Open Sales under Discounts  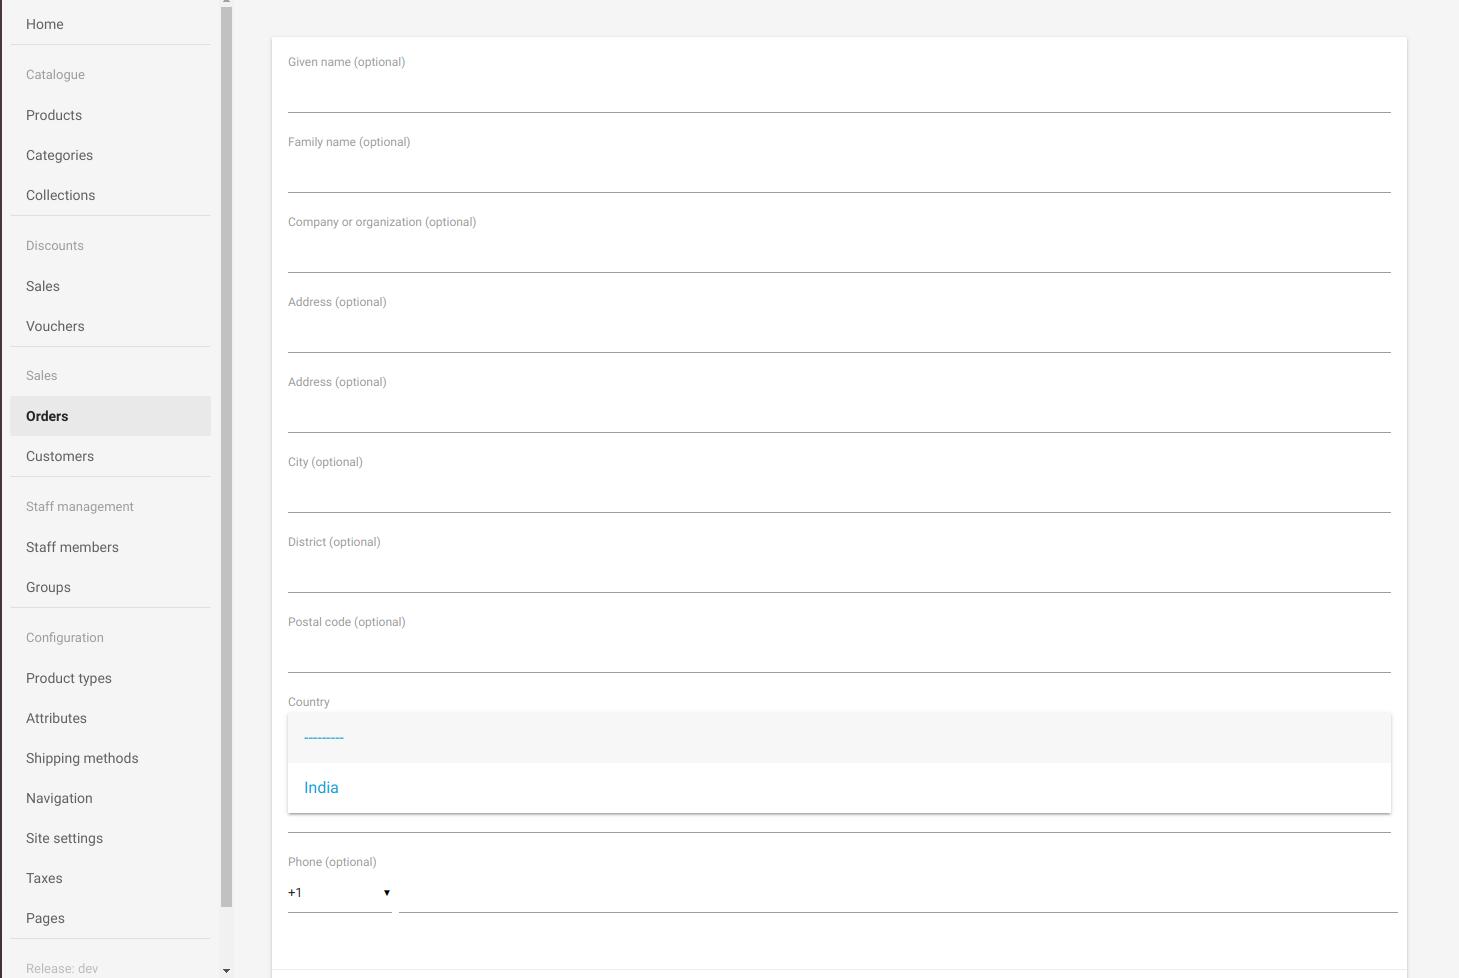pyautogui.click(x=43, y=286)
